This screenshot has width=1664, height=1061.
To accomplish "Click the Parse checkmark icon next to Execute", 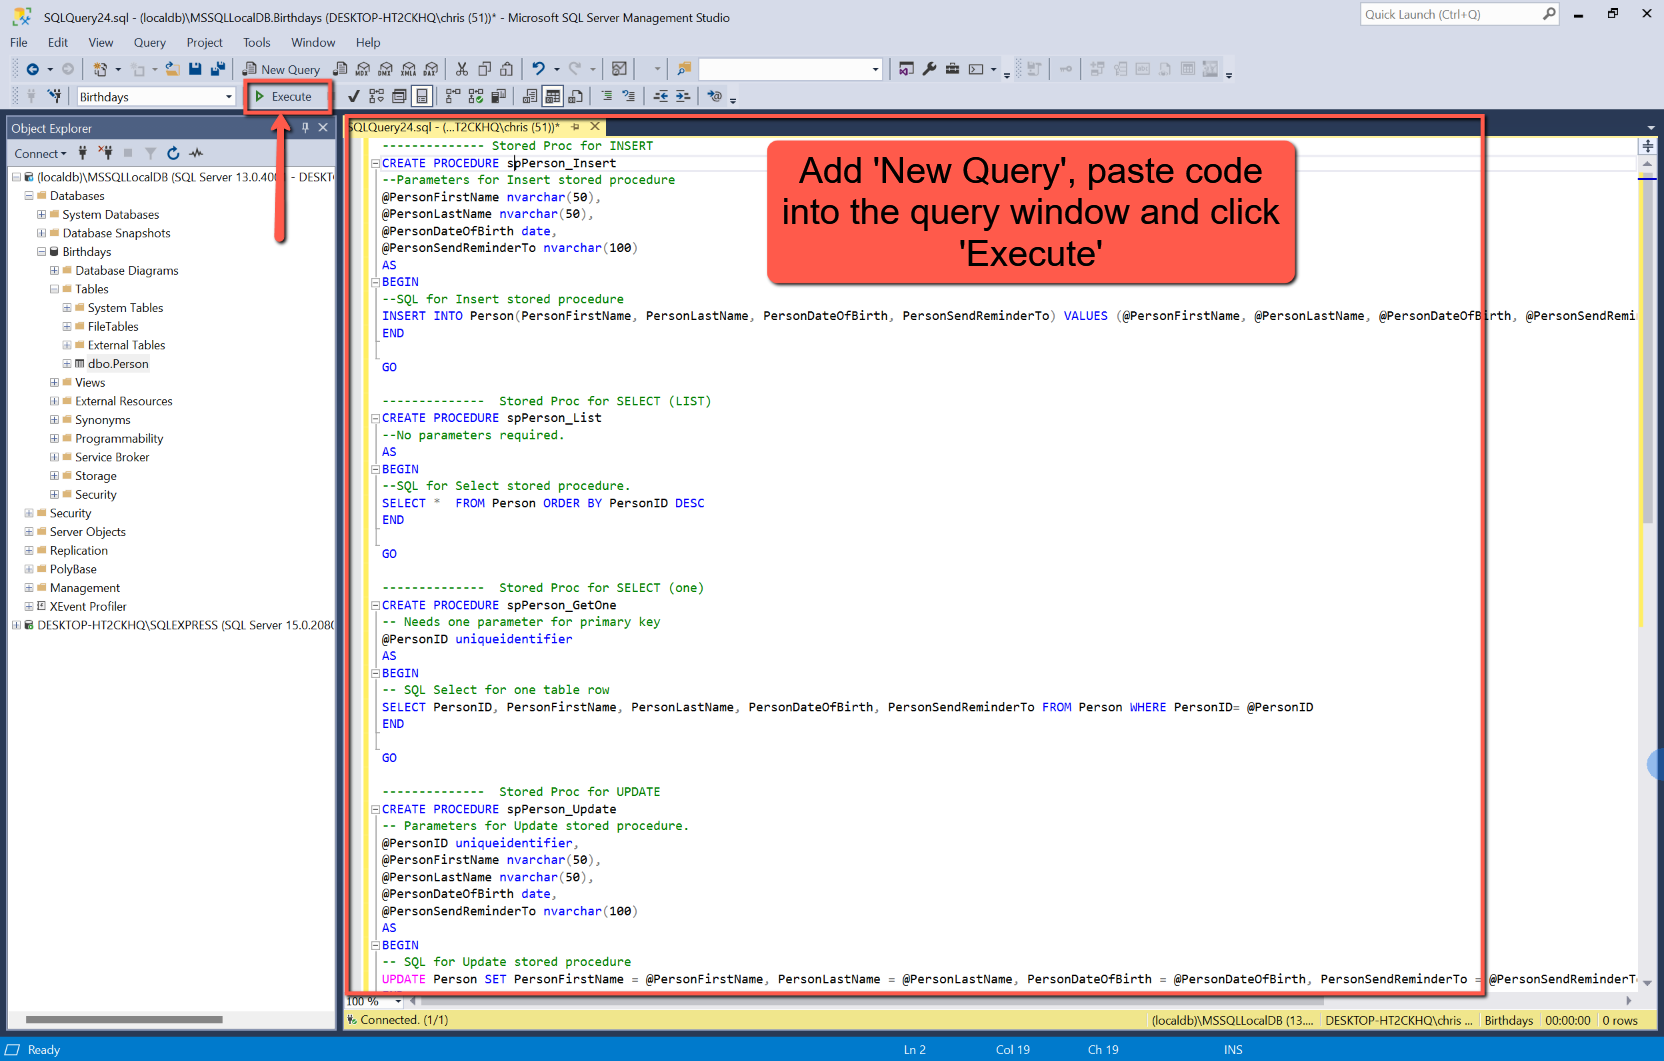I will [353, 97].
